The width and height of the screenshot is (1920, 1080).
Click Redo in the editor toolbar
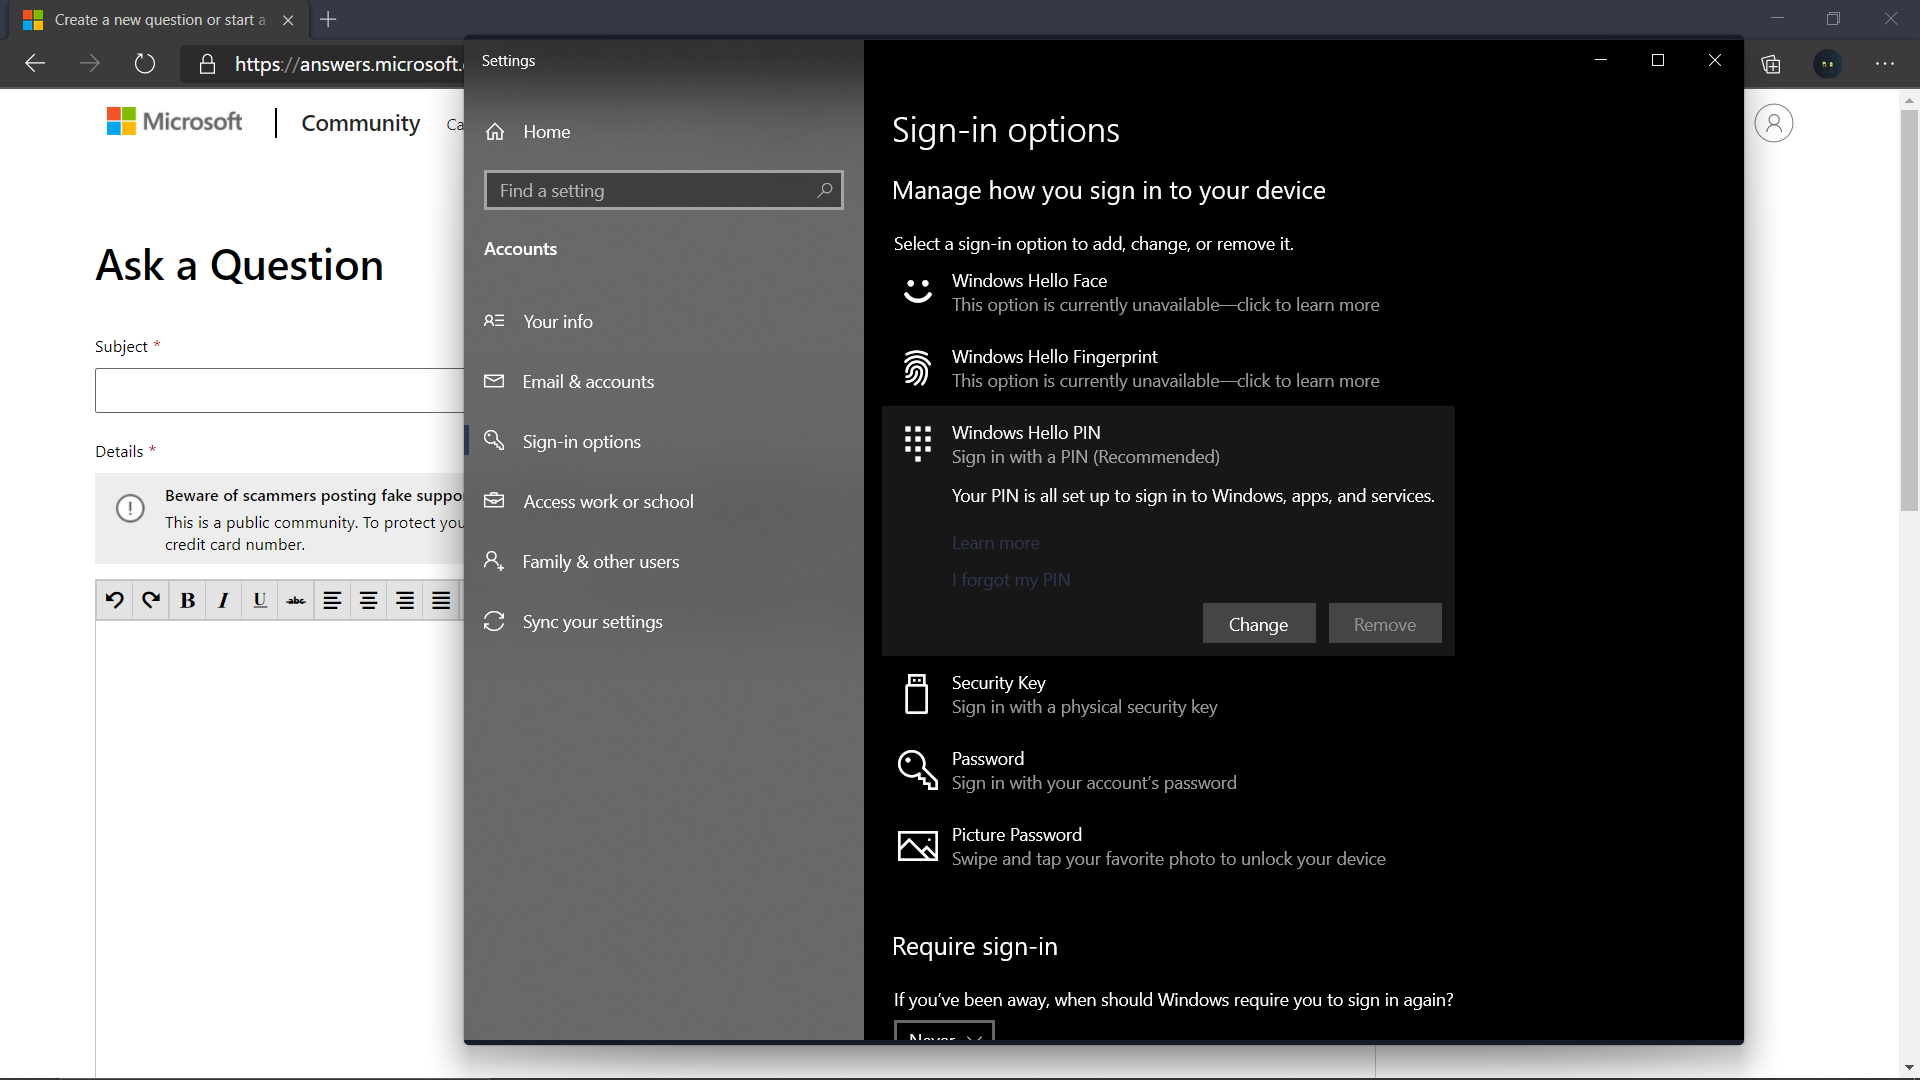coord(151,600)
